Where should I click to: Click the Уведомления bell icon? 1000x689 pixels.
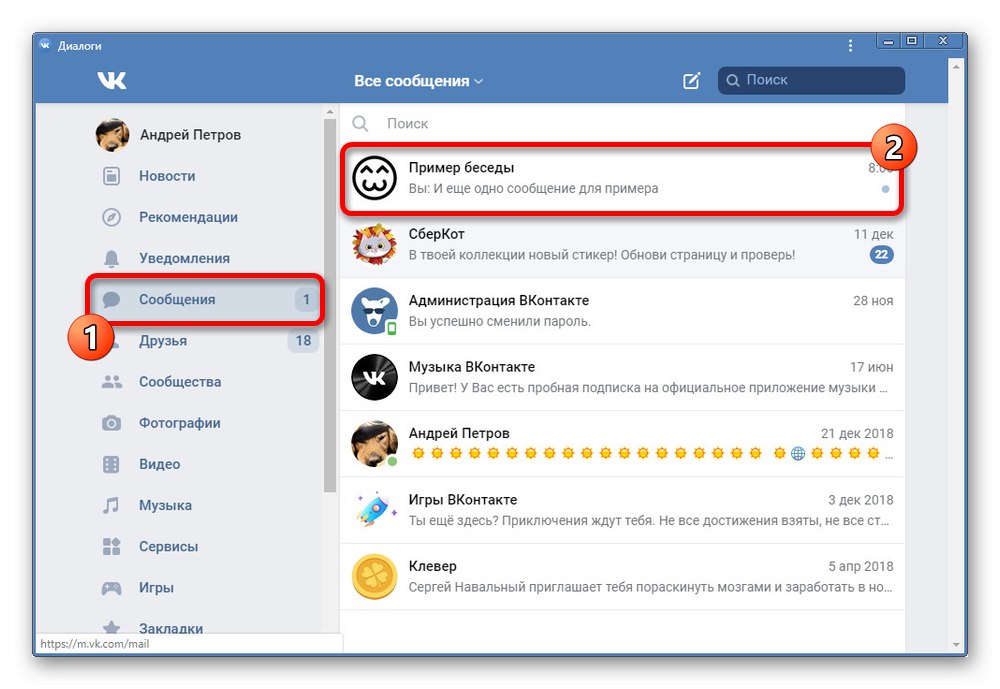pyautogui.click(x=112, y=258)
